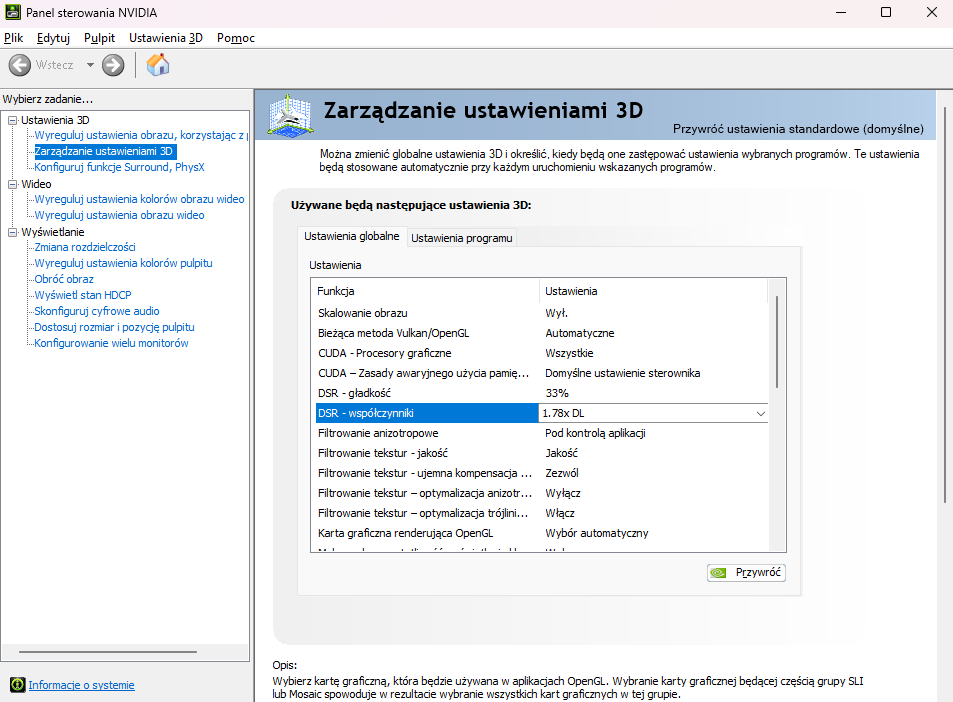
Task: Click the Forward arrow icon in toolbar
Action: point(113,65)
